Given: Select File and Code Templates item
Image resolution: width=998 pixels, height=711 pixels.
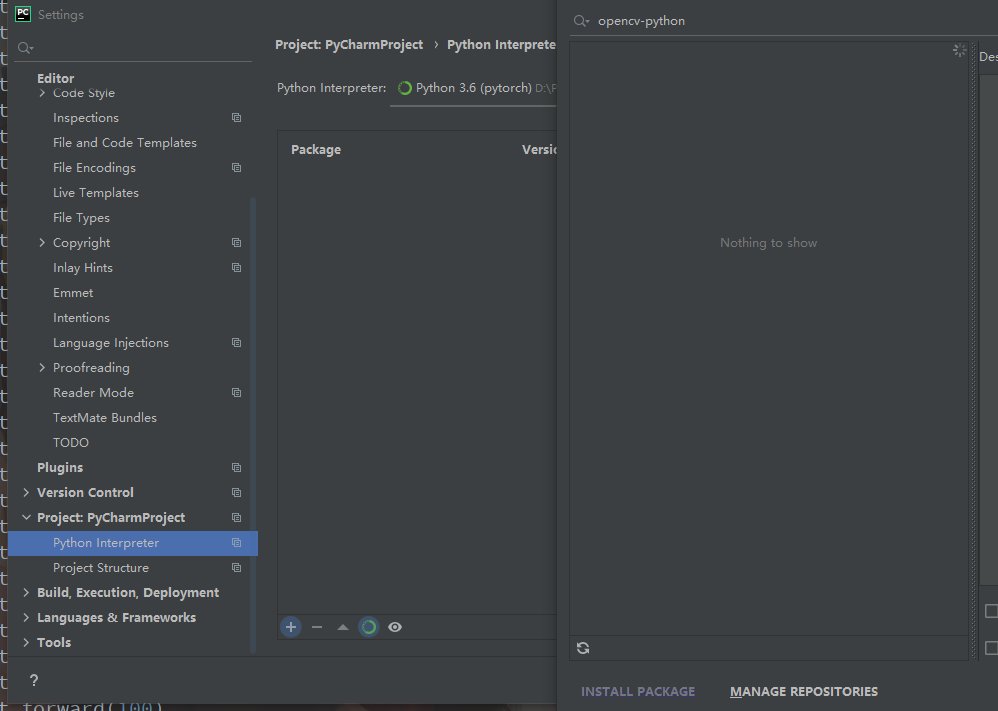Looking at the screenshot, I should [125, 143].
